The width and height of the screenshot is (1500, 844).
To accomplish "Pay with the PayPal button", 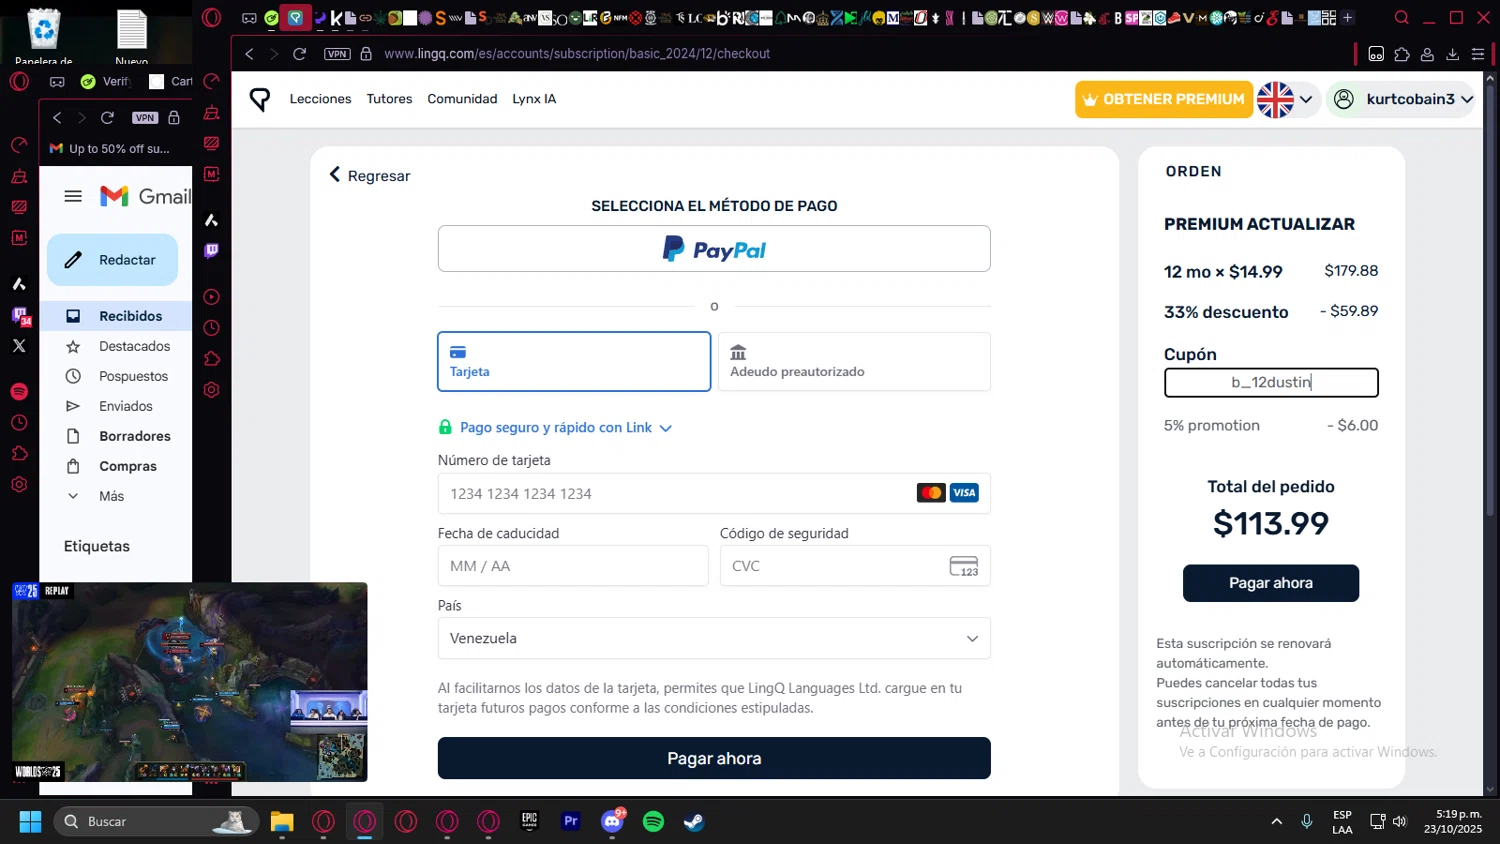I will [x=714, y=249].
